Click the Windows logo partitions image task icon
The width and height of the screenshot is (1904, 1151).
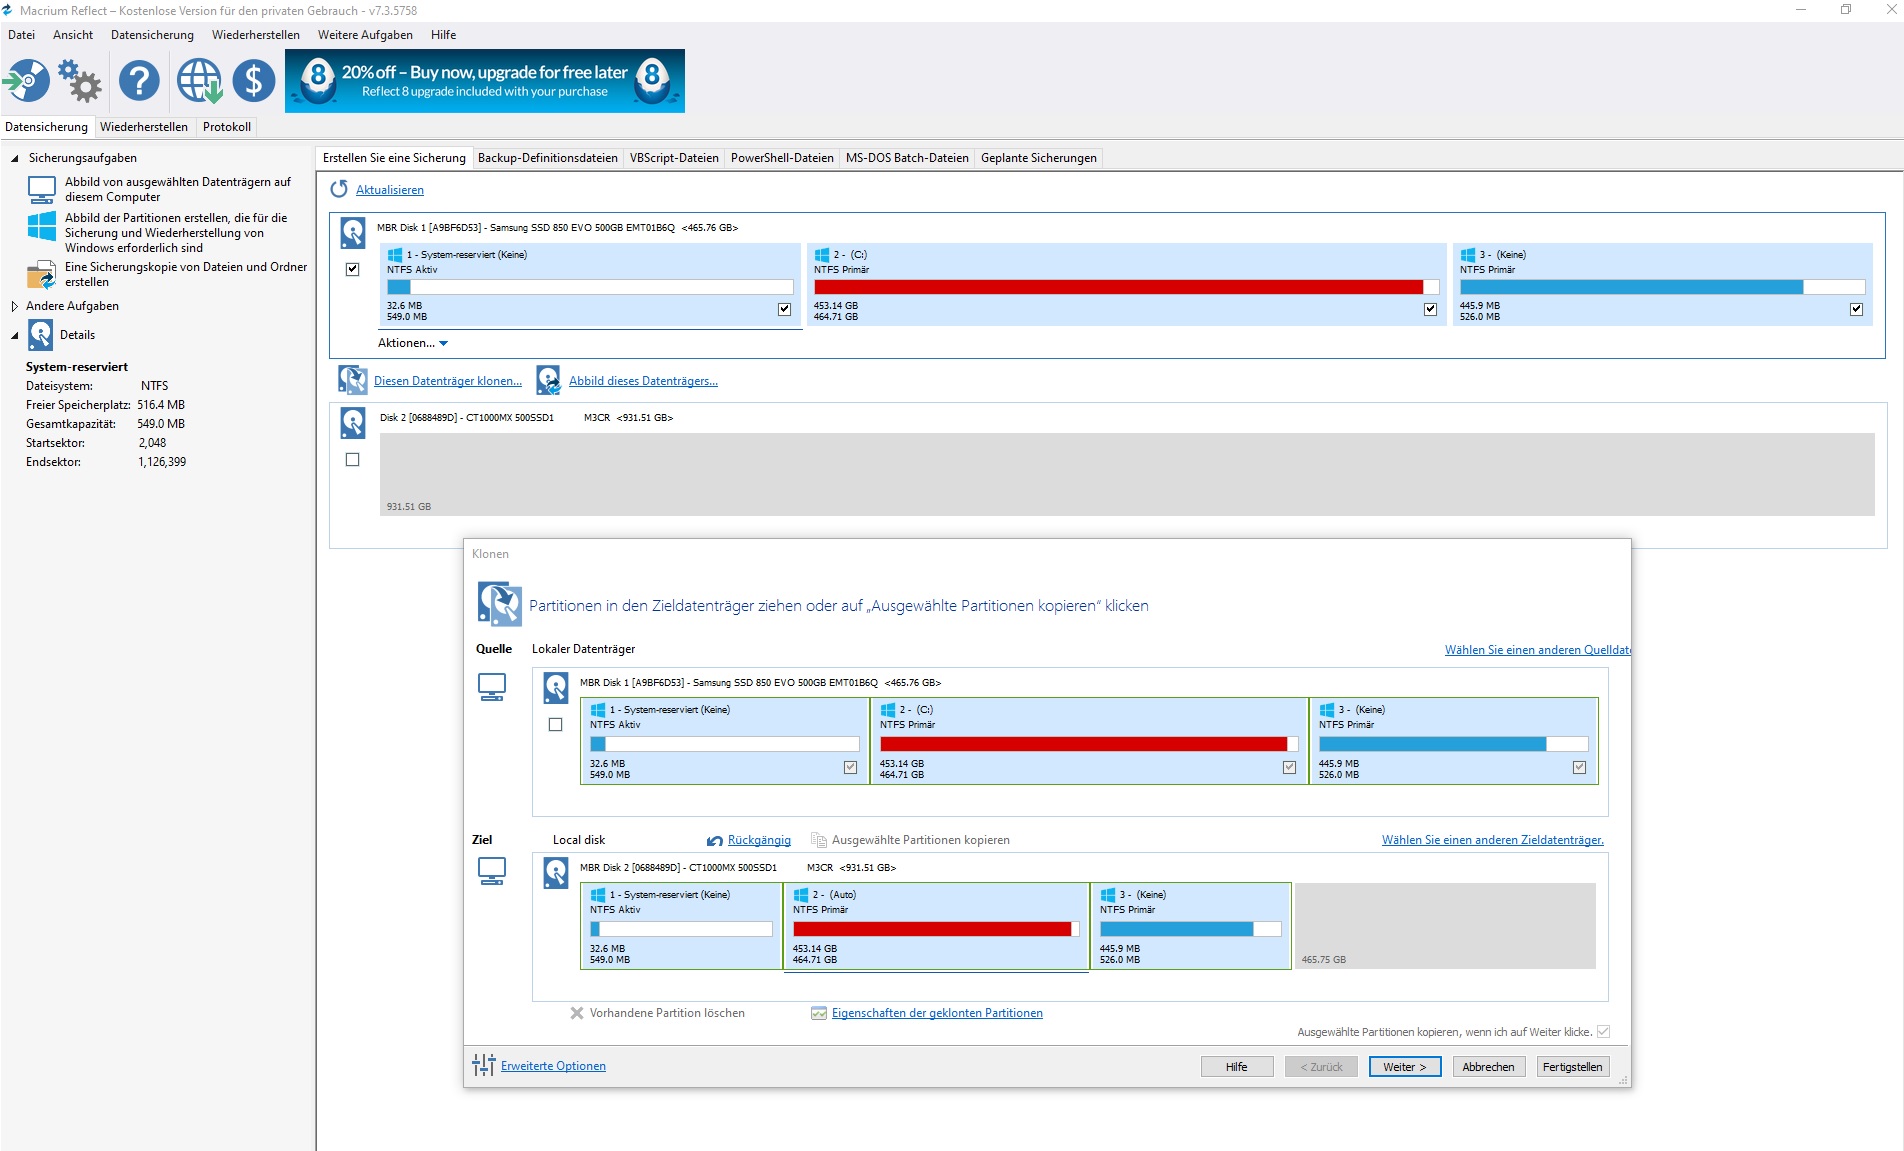pyautogui.click(x=42, y=225)
